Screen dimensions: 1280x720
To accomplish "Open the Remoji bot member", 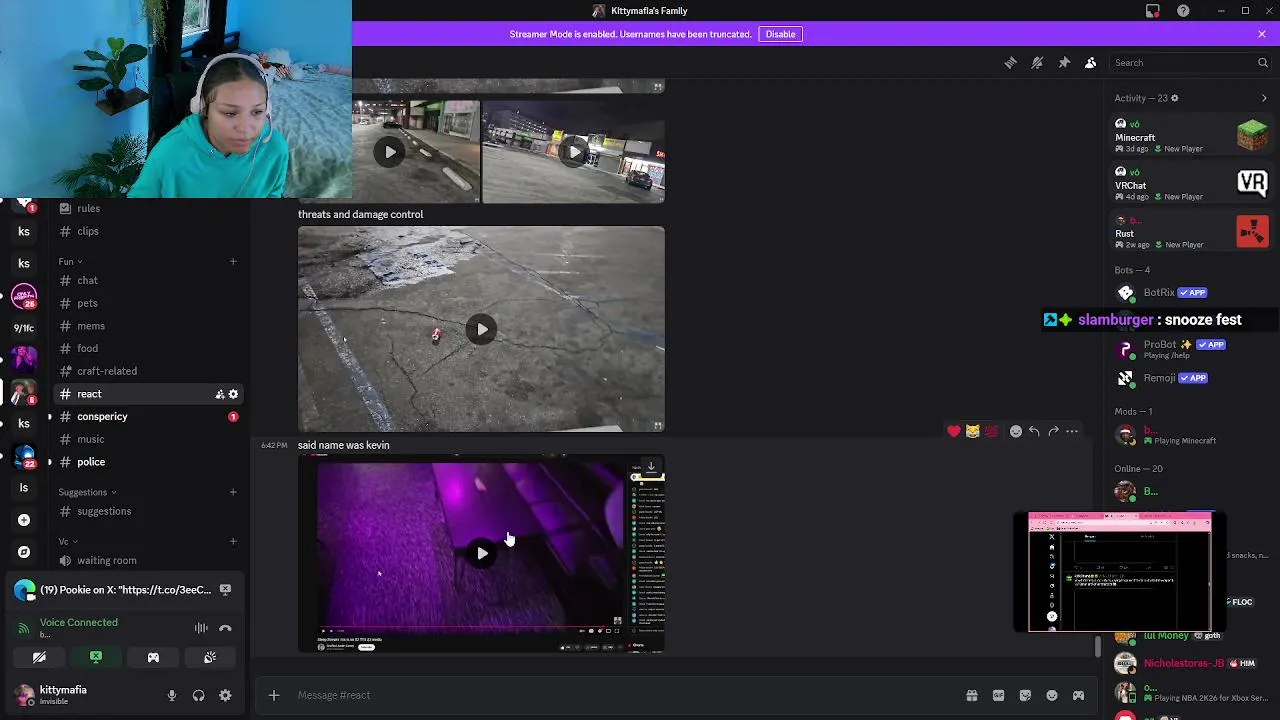I will [x=1191, y=378].
